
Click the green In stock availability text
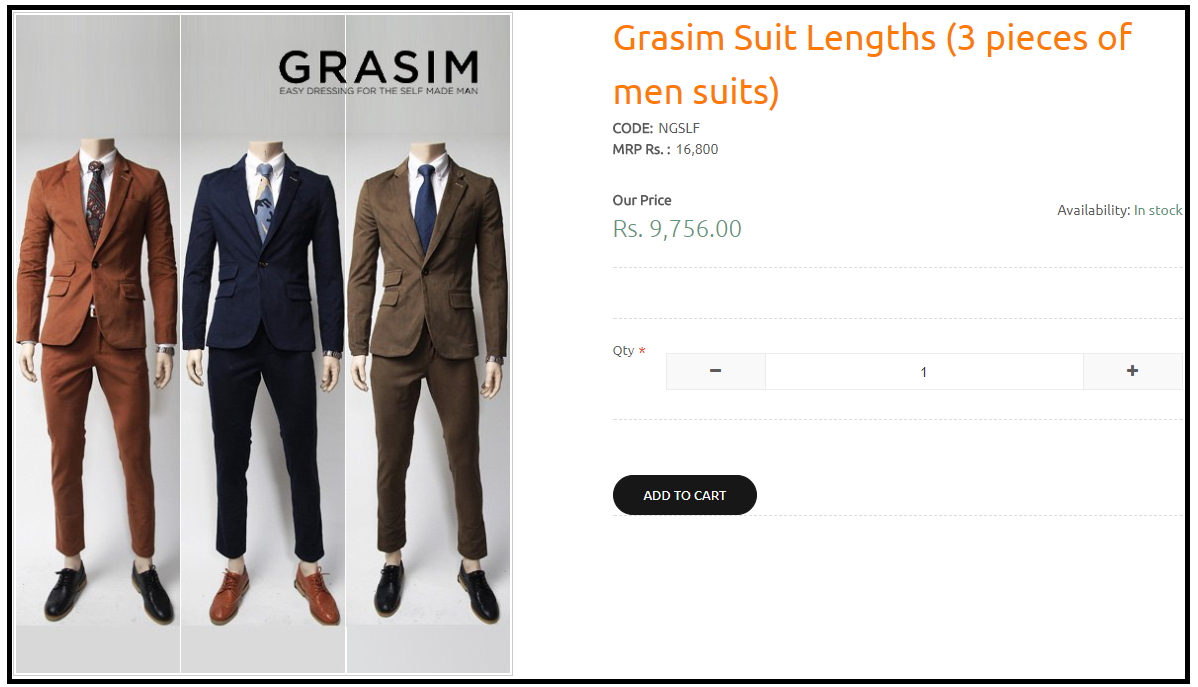pos(1157,211)
